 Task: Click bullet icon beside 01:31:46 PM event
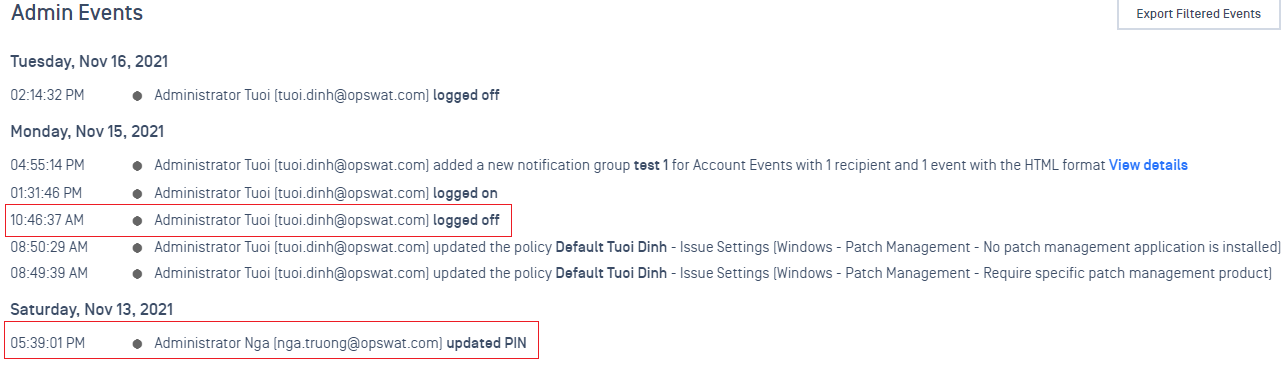(x=137, y=193)
